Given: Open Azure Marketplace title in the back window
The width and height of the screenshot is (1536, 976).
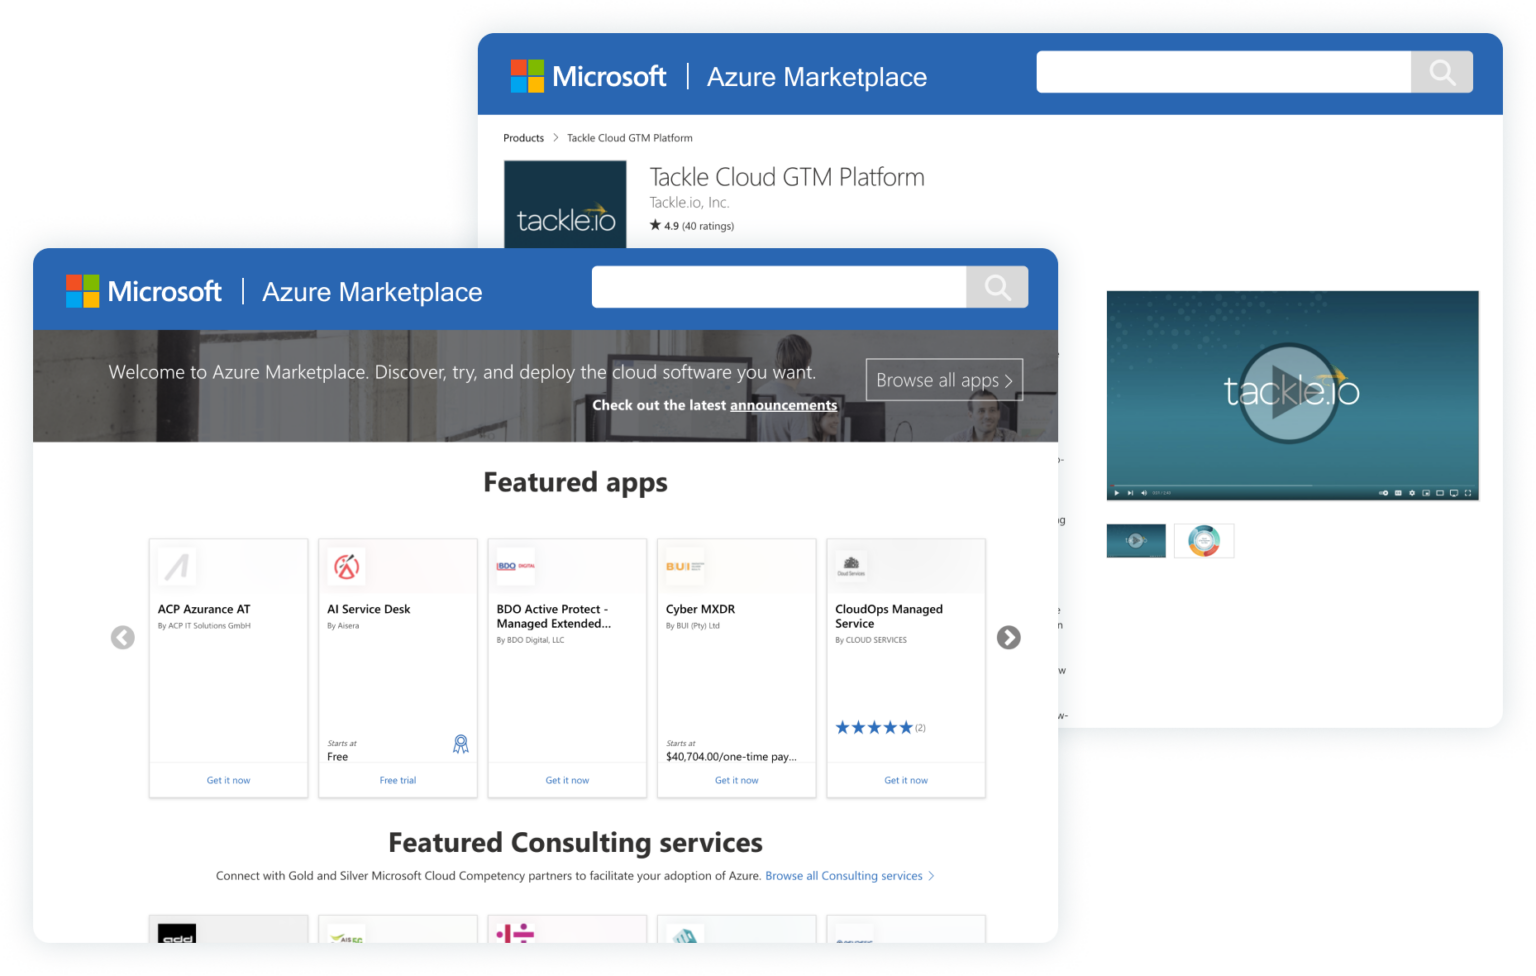Looking at the screenshot, I should (817, 77).
